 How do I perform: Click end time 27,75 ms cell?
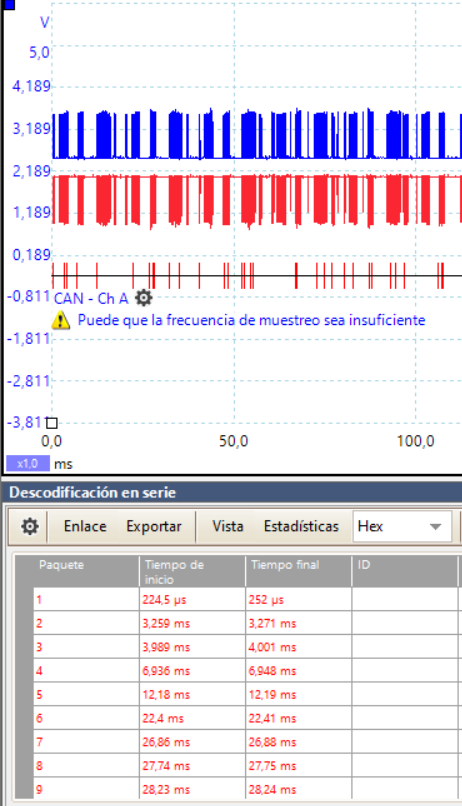click(x=299, y=765)
